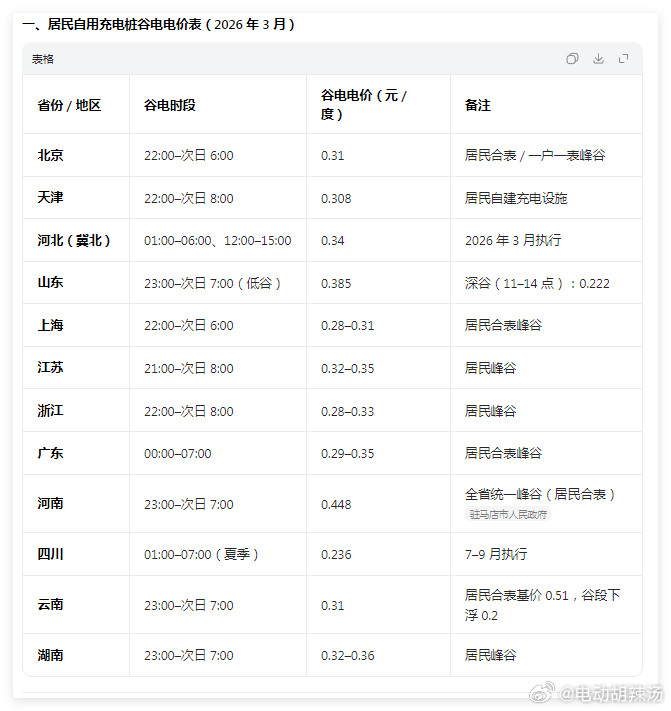Click the 00:00–07:00 time in 广东 row
Image resolution: width=671 pixels, height=711 pixels.
[178, 453]
